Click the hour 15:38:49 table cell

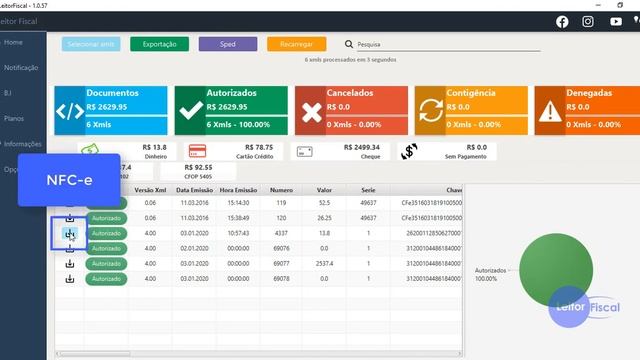pos(238,218)
